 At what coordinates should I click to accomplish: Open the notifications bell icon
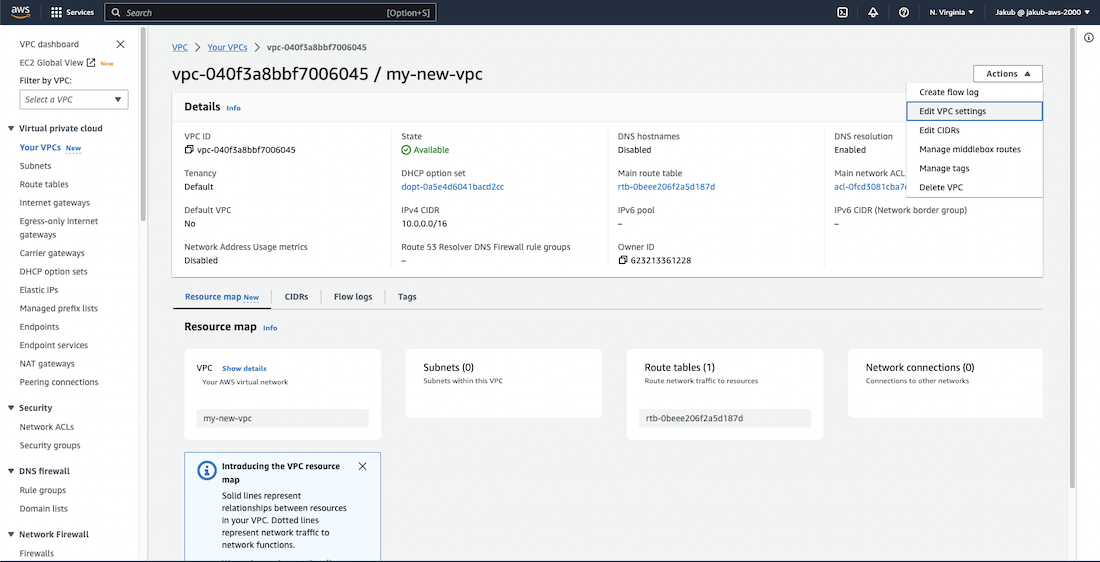(873, 13)
